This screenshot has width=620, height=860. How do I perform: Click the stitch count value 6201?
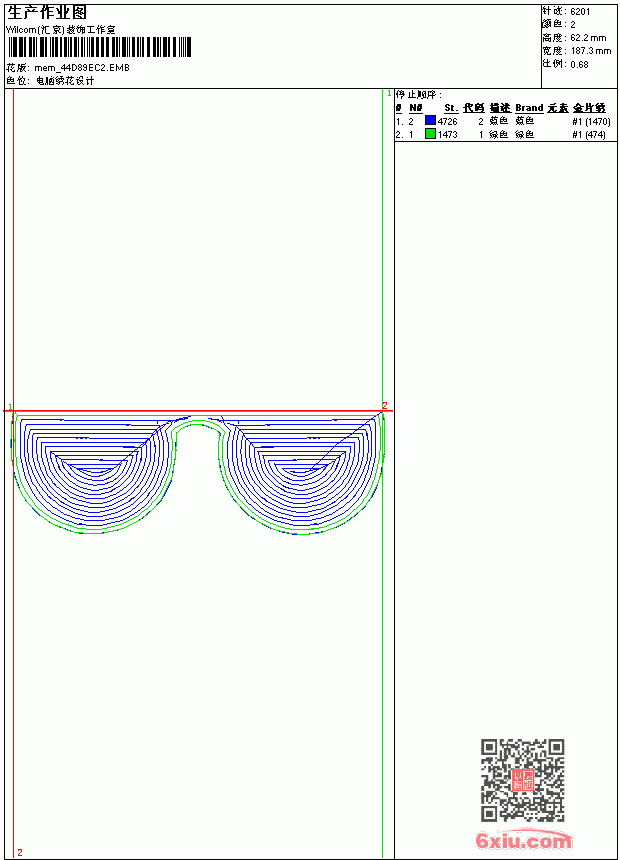point(580,12)
